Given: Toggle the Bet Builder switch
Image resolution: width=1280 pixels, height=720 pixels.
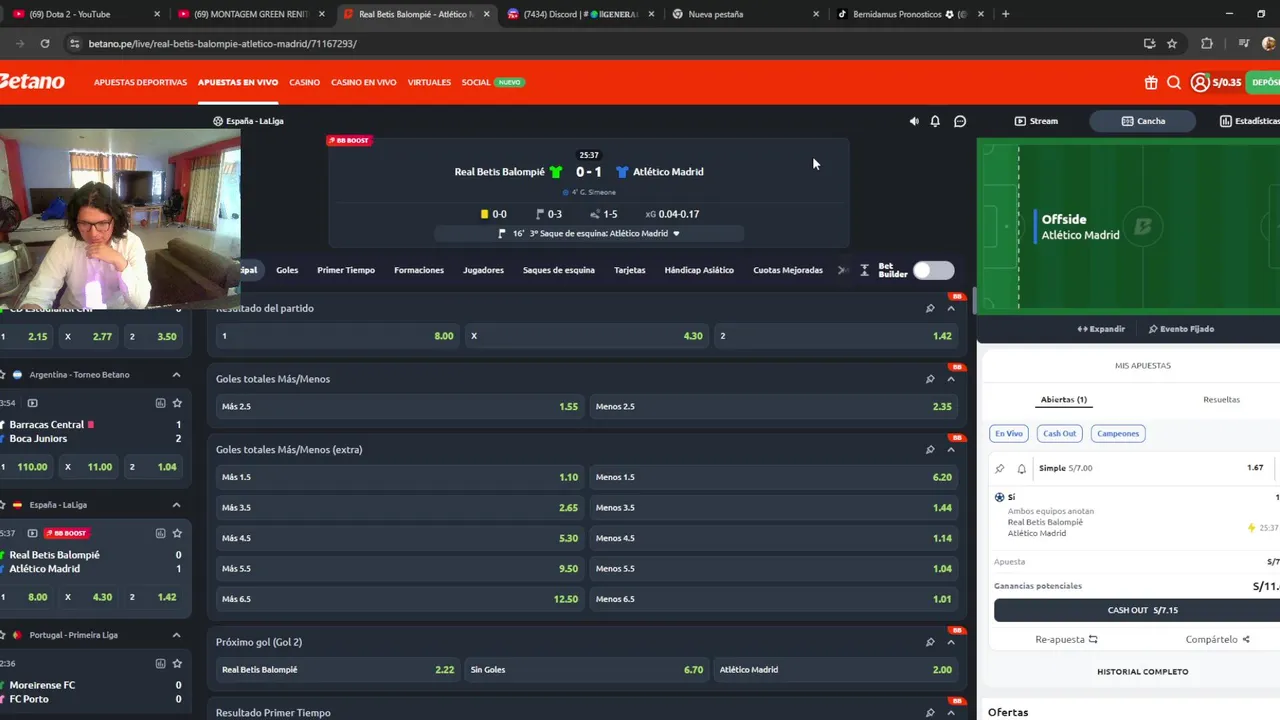Looking at the screenshot, I should coord(933,270).
